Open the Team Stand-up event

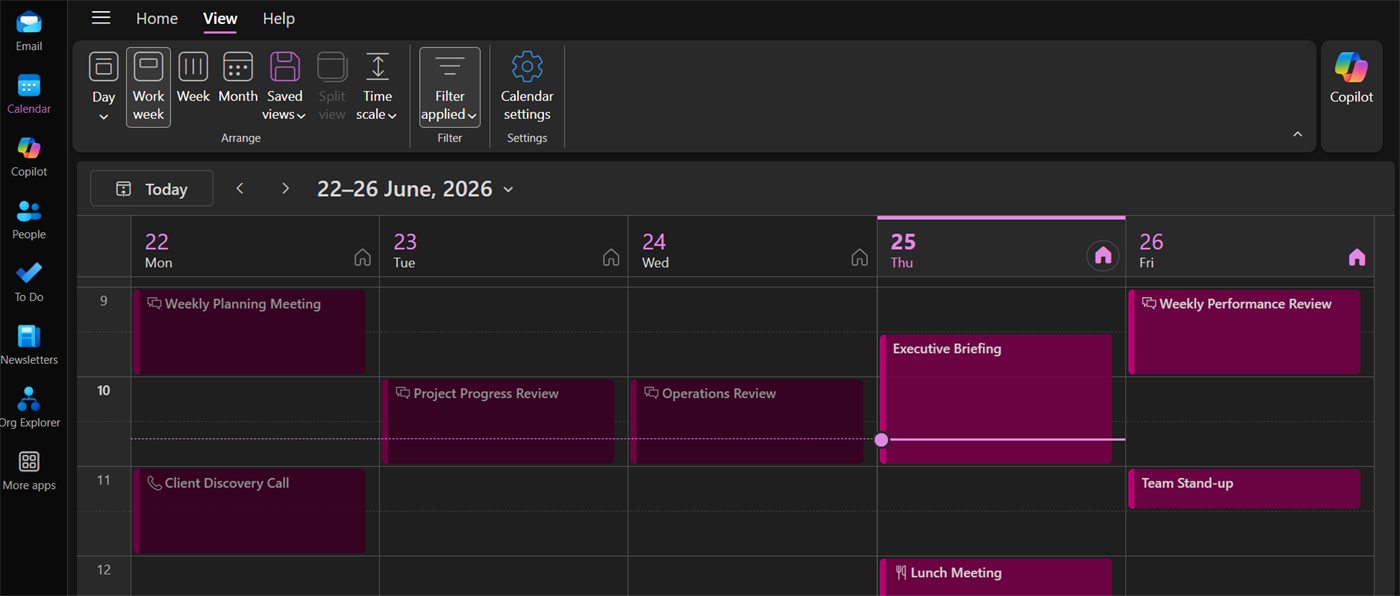(x=1244, y=489)
